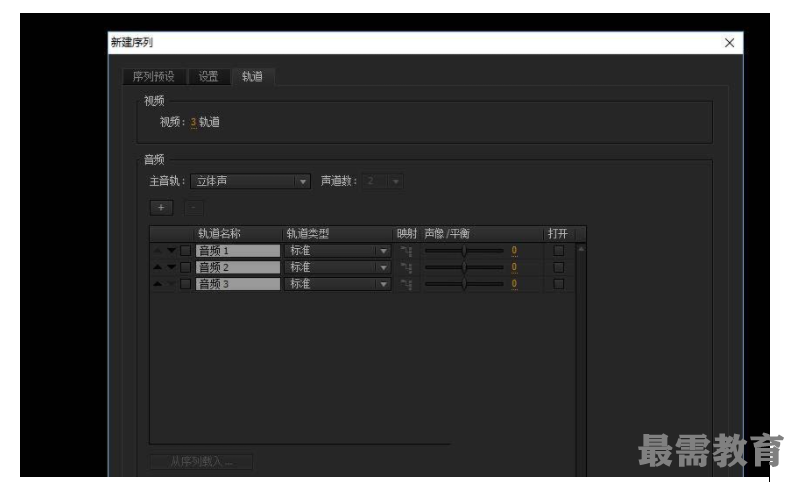Click the 映射 routing icon for 音频 1

[406, 251]
